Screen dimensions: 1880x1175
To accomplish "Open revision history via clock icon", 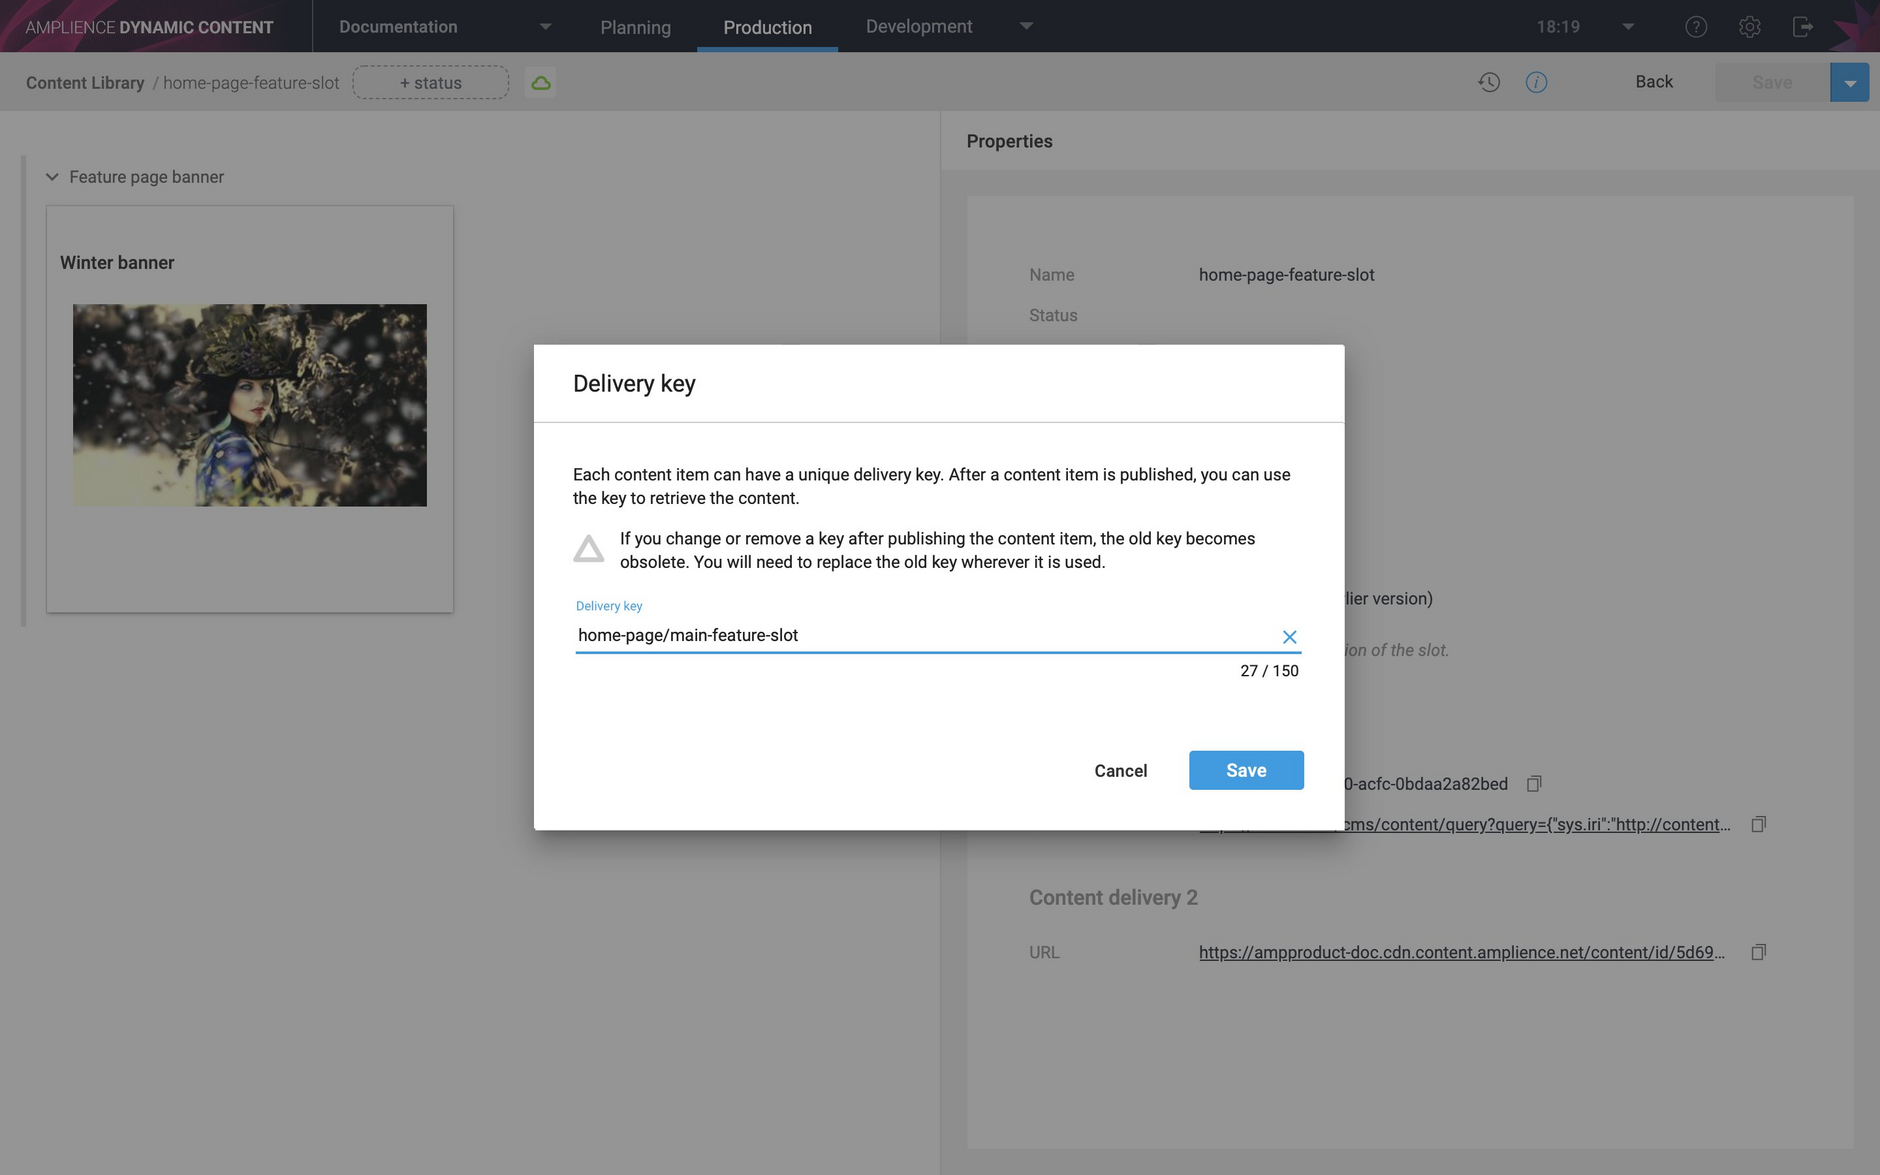I will click(1489, 82).
